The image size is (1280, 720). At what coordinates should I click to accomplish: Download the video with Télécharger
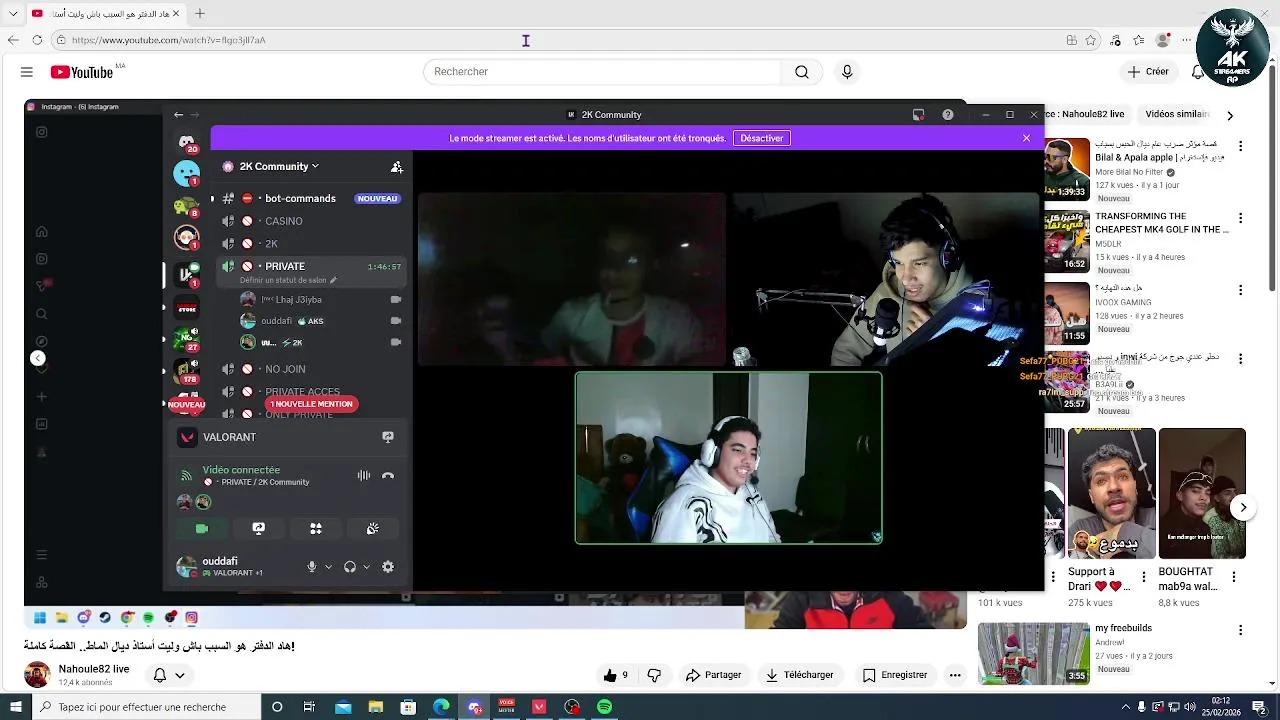click(x=799, y=675)
